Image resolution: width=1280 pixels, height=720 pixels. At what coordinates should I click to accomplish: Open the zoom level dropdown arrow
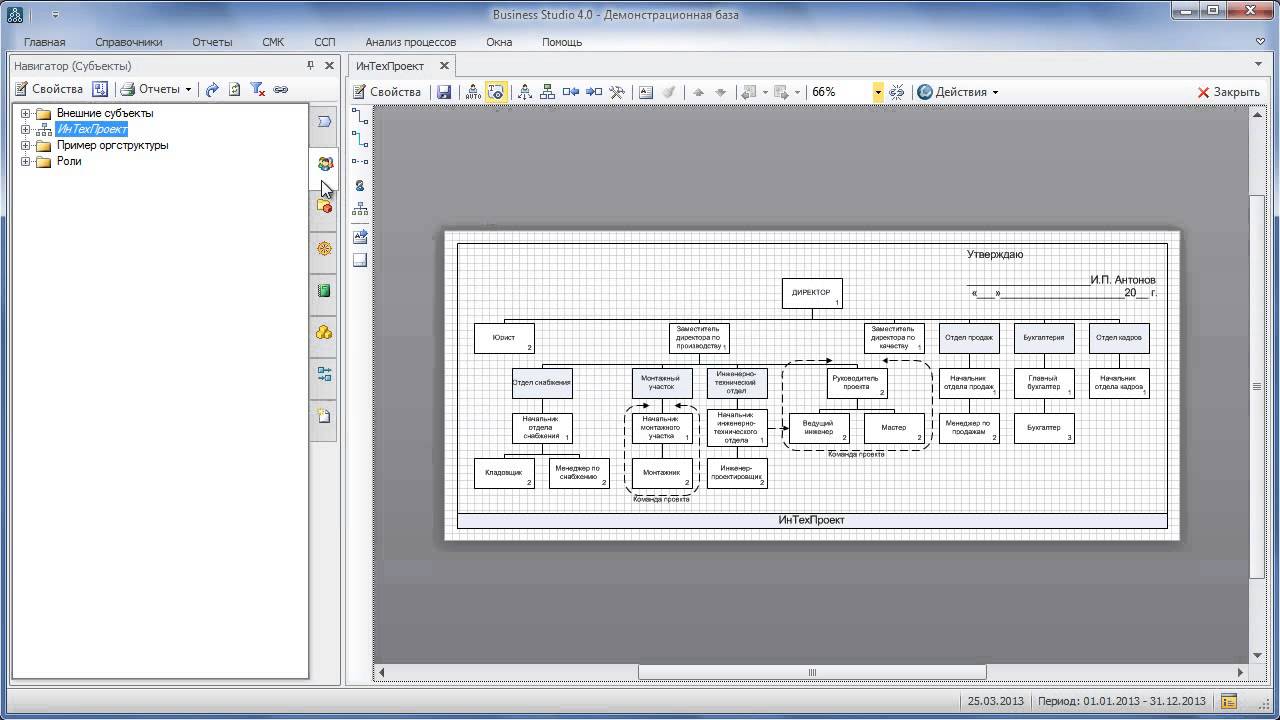pos(878,92)
